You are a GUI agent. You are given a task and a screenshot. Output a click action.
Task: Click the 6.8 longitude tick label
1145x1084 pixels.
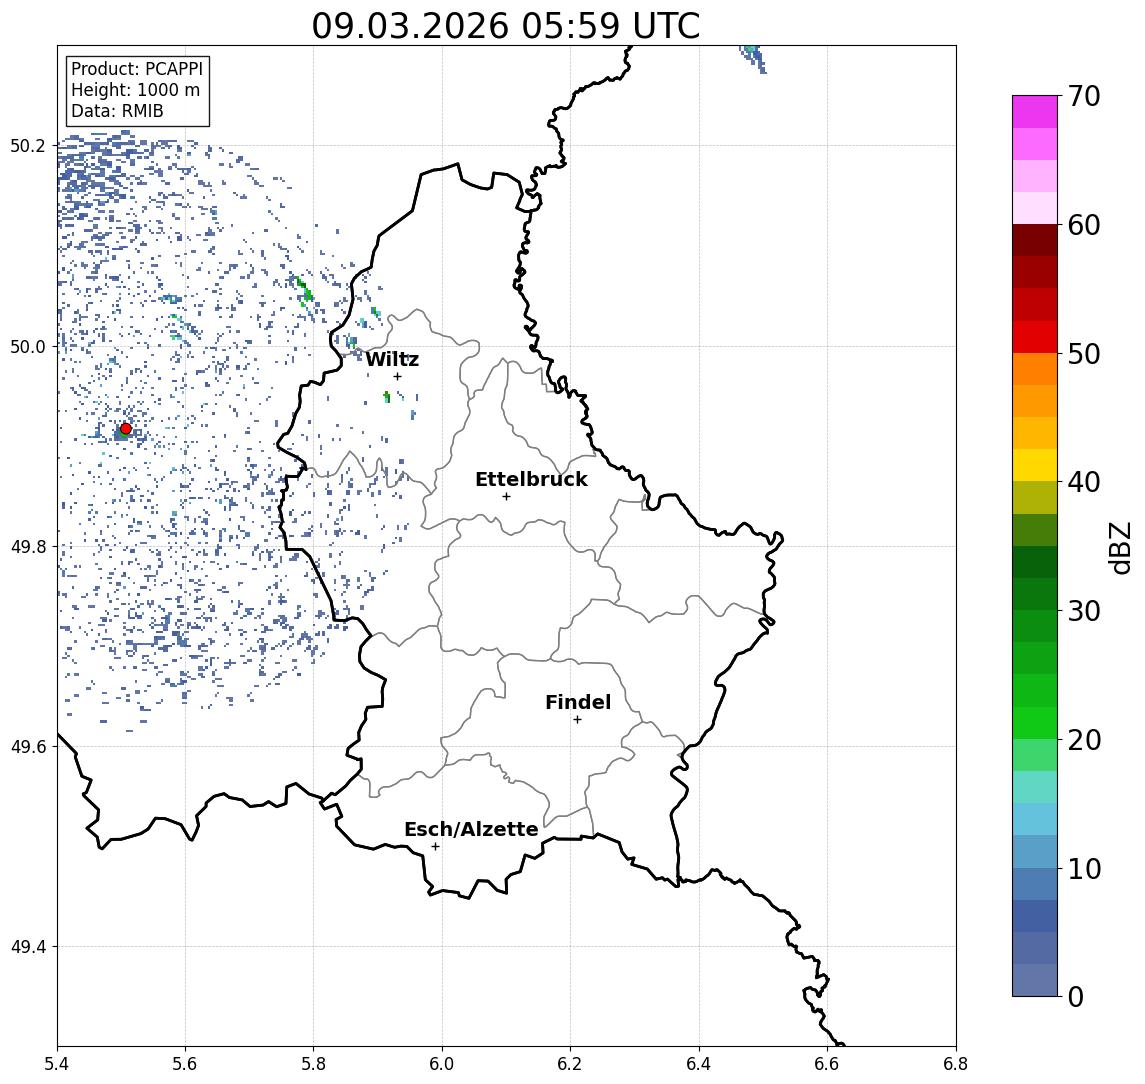(956, 1064)
